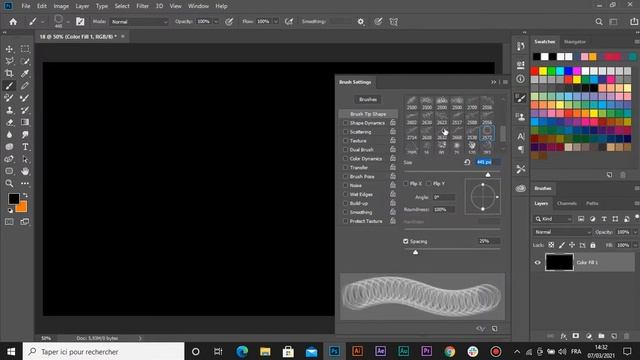Toggle the brush settings panel button in options bar
This screenshot has width=640, height=360.
80,22
